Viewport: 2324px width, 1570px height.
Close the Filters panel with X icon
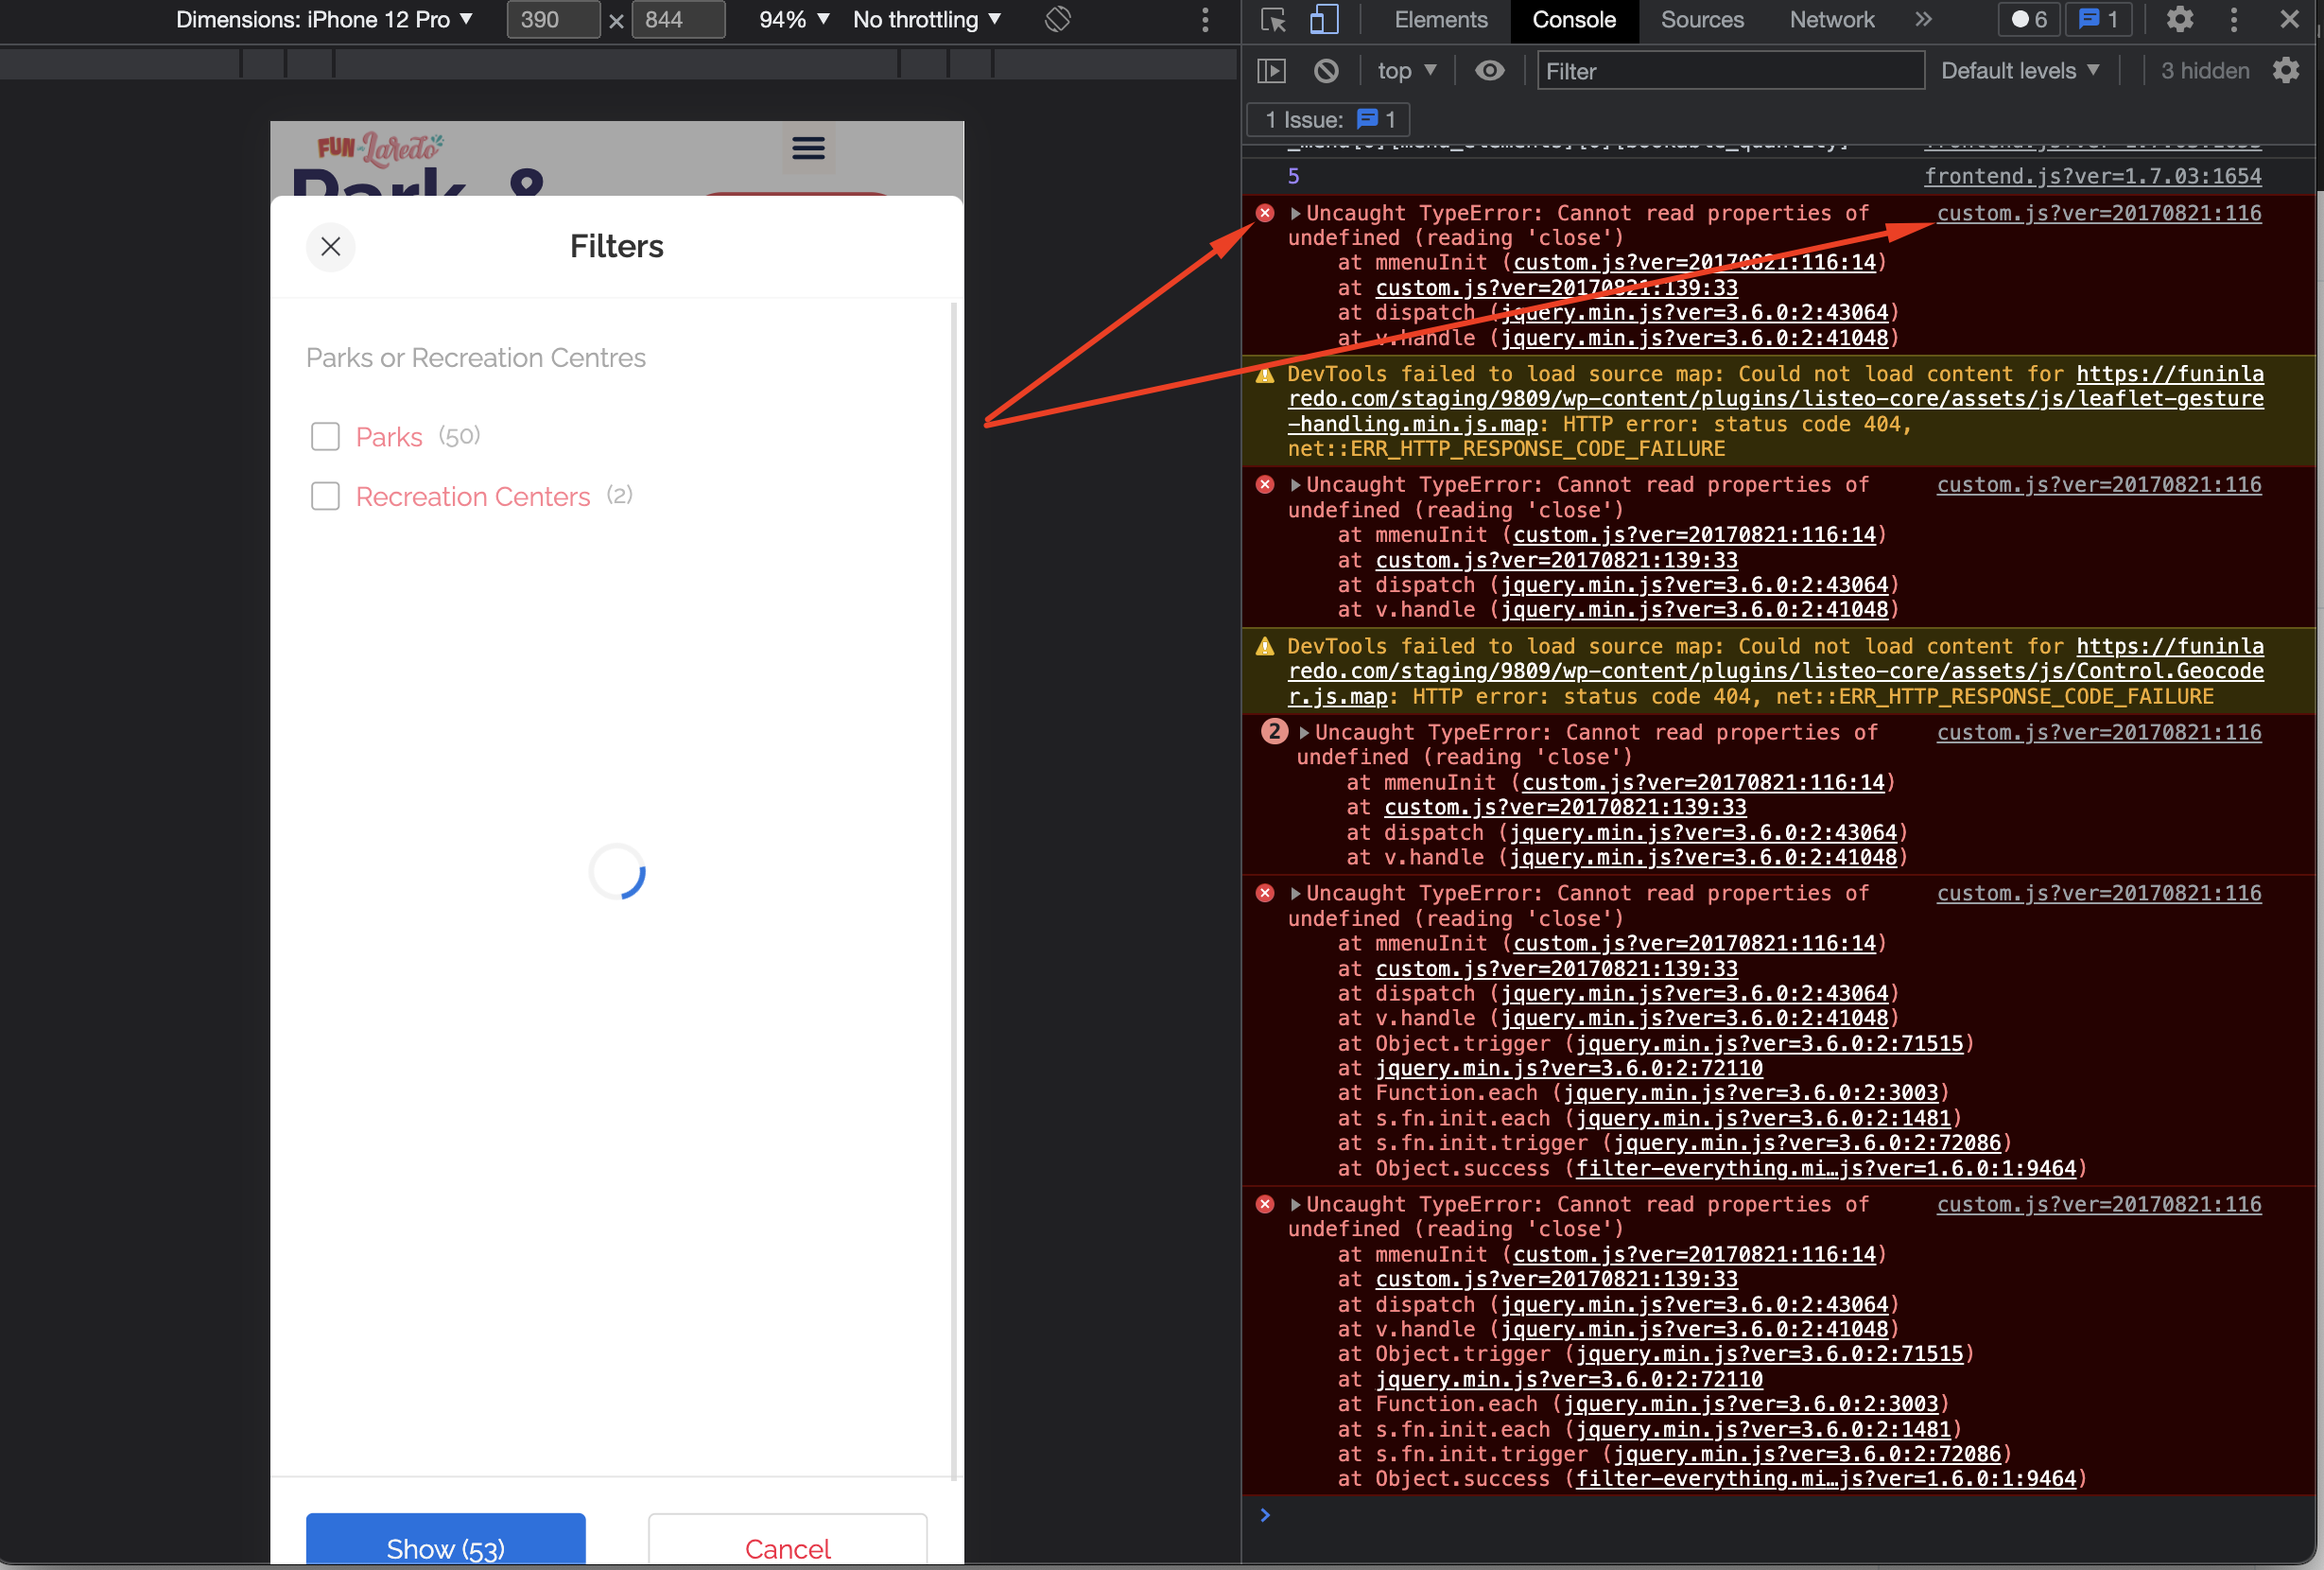pos(331,247)
